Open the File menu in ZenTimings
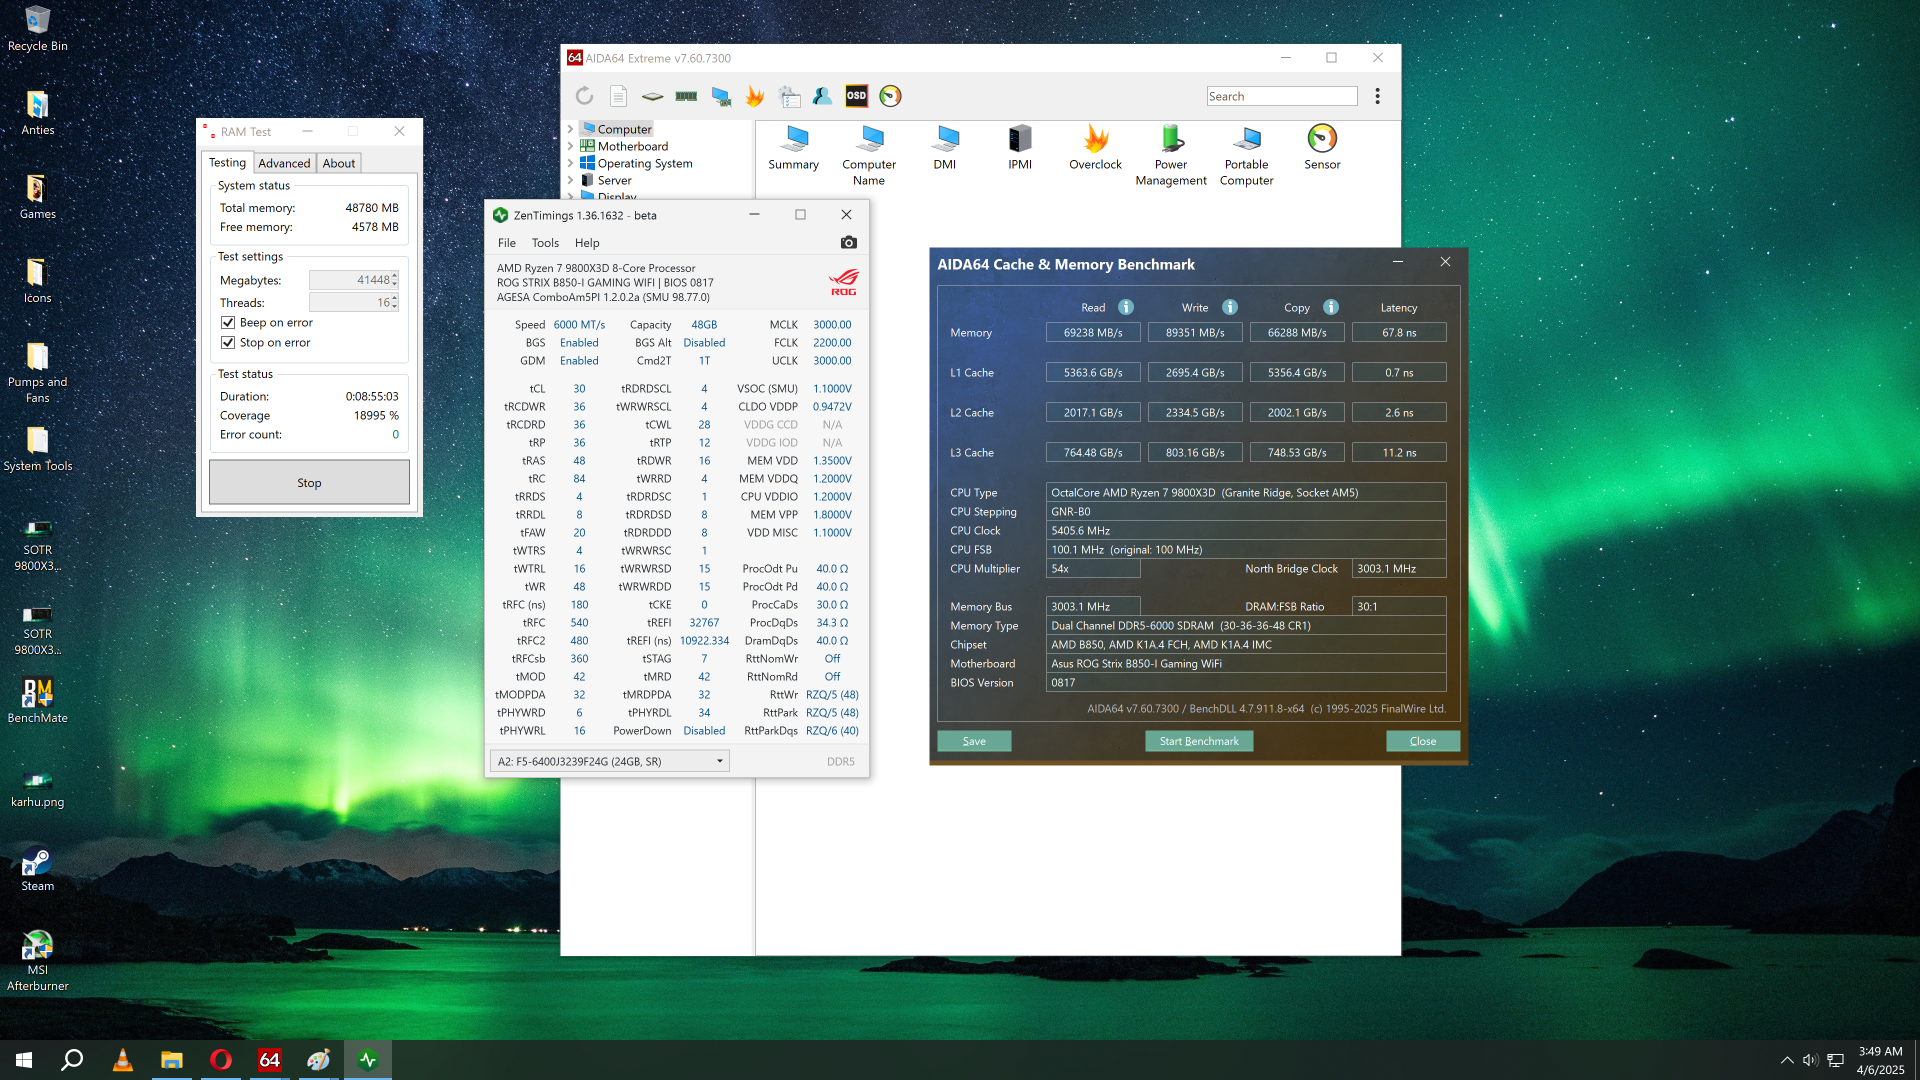Image resolution: width=1920 pixels, height=1080 pixels. (507, 243)
